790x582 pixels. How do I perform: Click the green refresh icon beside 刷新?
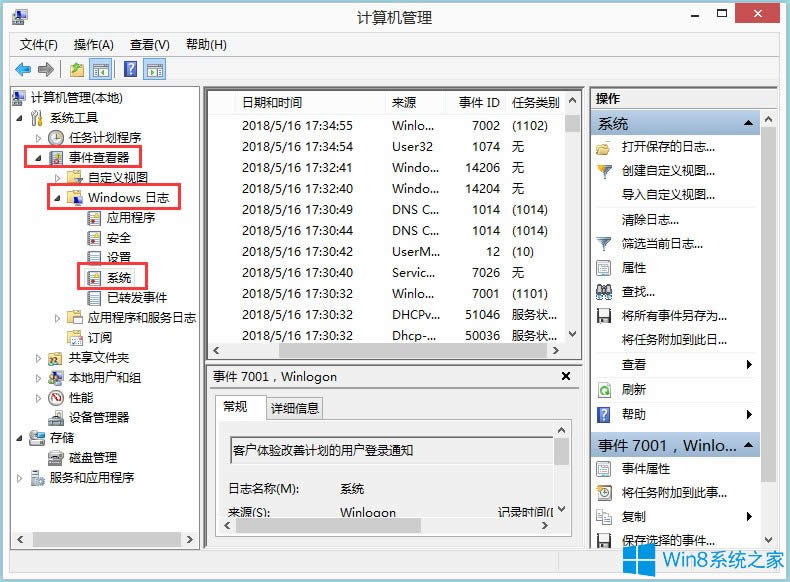click(x=603, y=390)
